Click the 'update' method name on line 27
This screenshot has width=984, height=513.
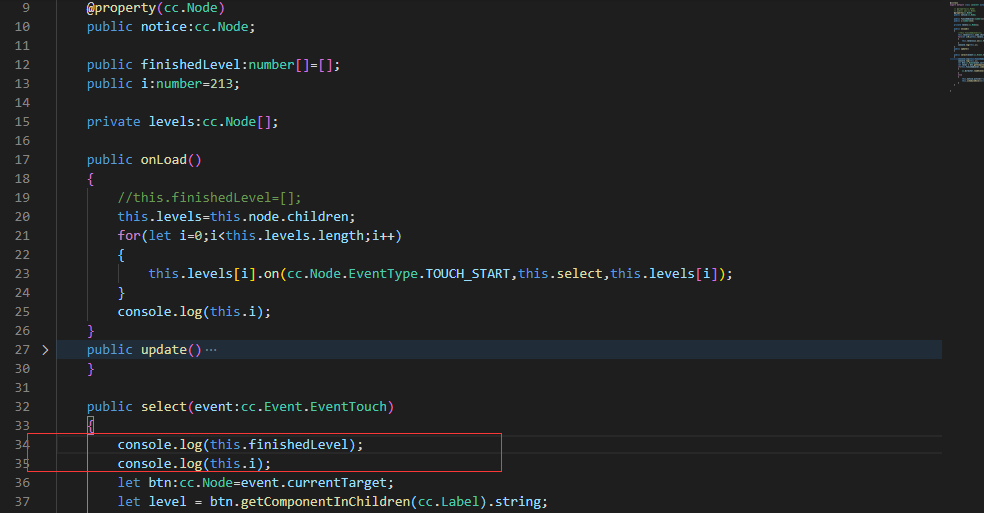(164, 350)
